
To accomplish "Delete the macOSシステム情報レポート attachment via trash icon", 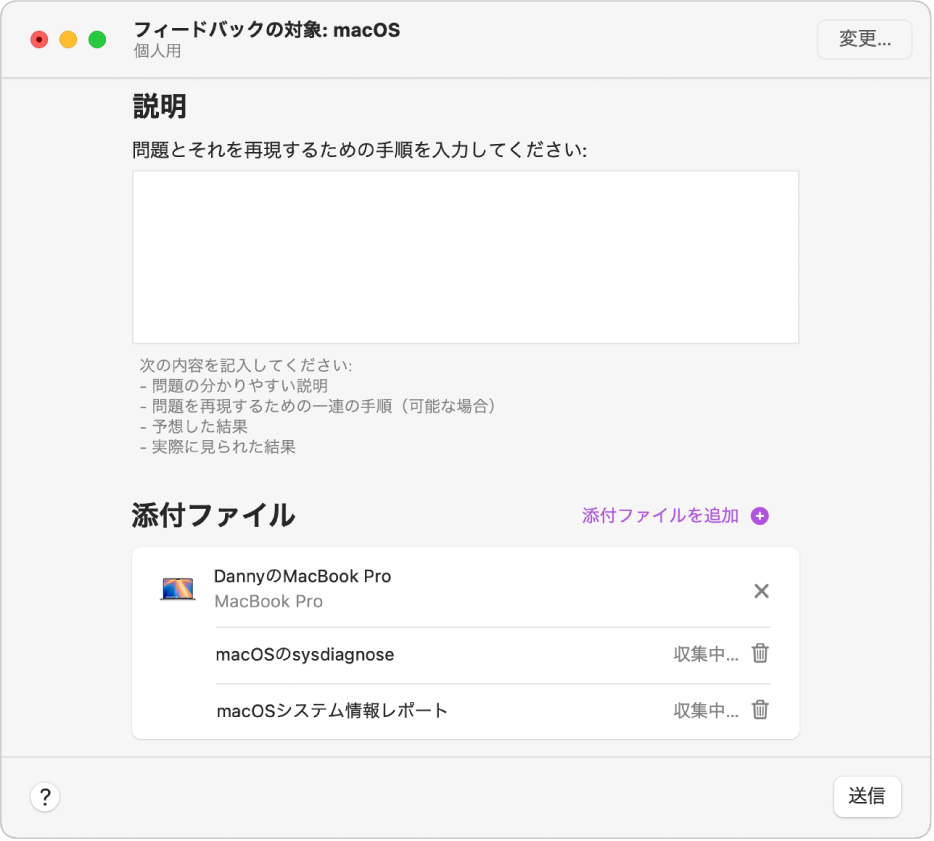I will click(761, 711).
